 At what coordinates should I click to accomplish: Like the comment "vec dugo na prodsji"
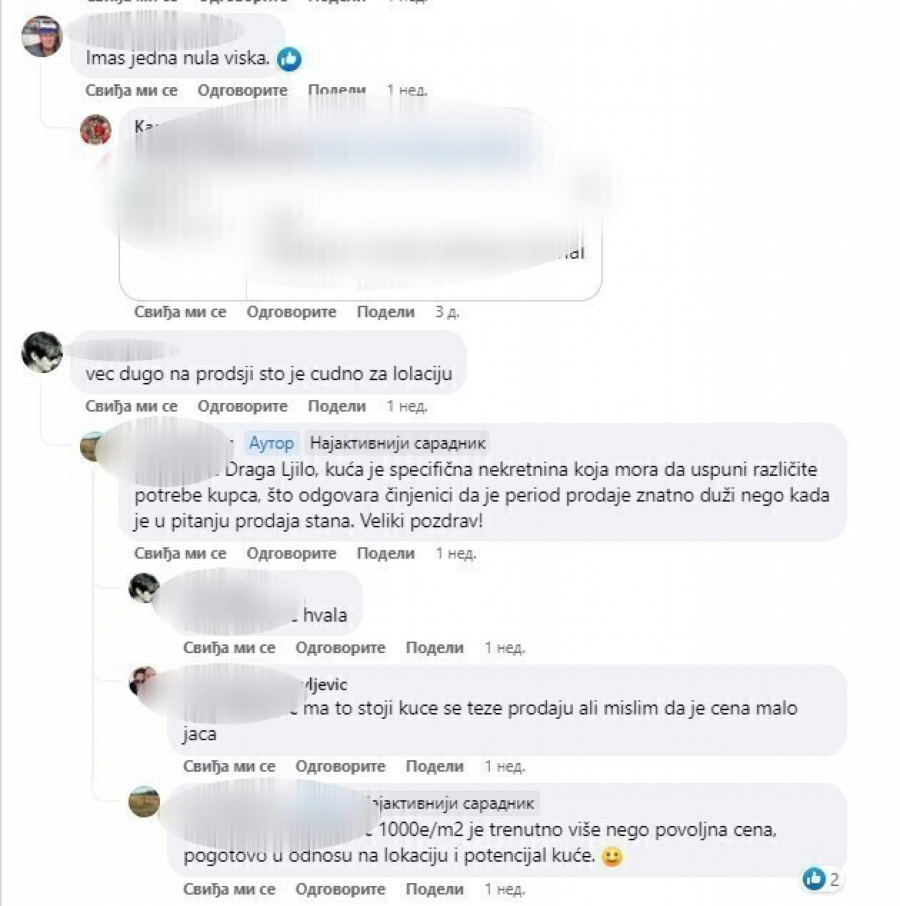tap(132, 406)
